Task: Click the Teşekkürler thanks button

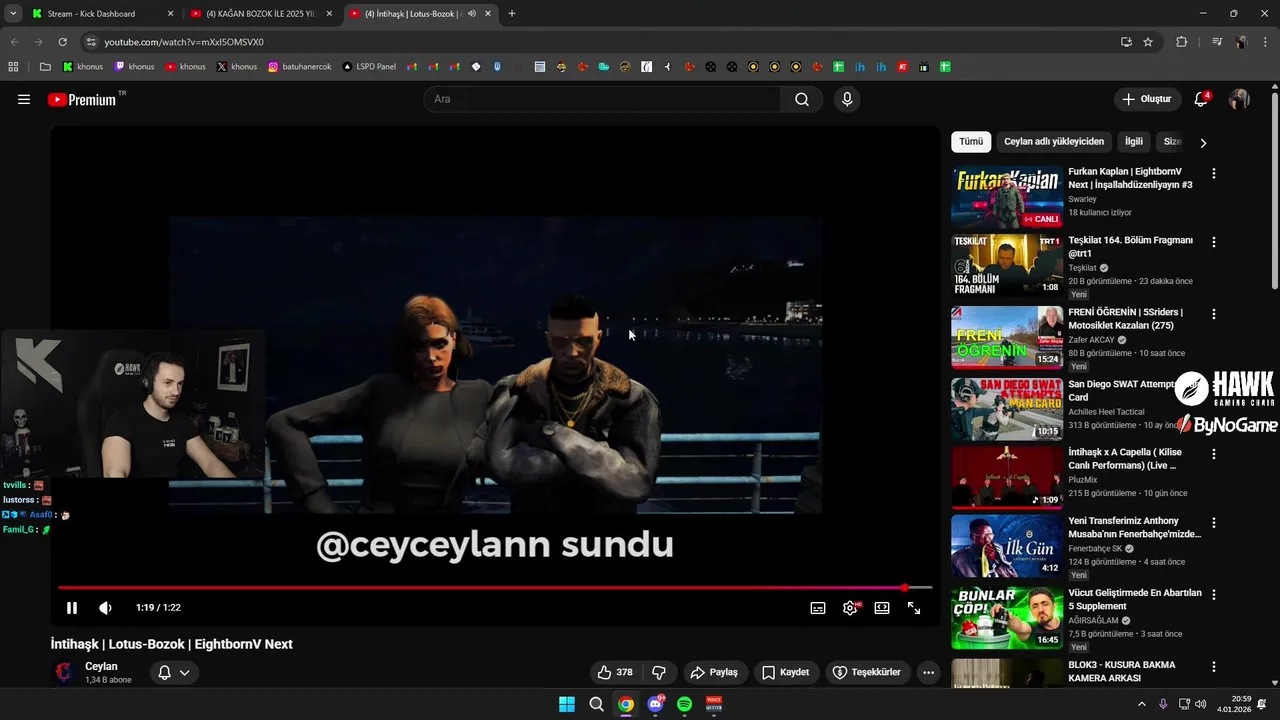Action: (x=867, y=672)
